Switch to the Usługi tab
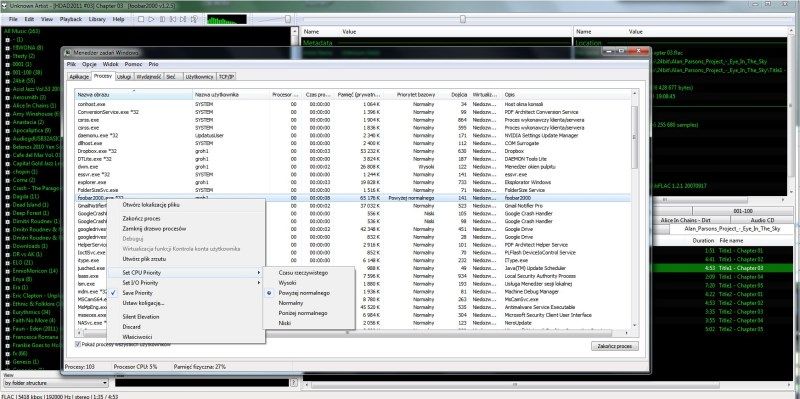This screenshot has height=399, width=800. [124, 77]
